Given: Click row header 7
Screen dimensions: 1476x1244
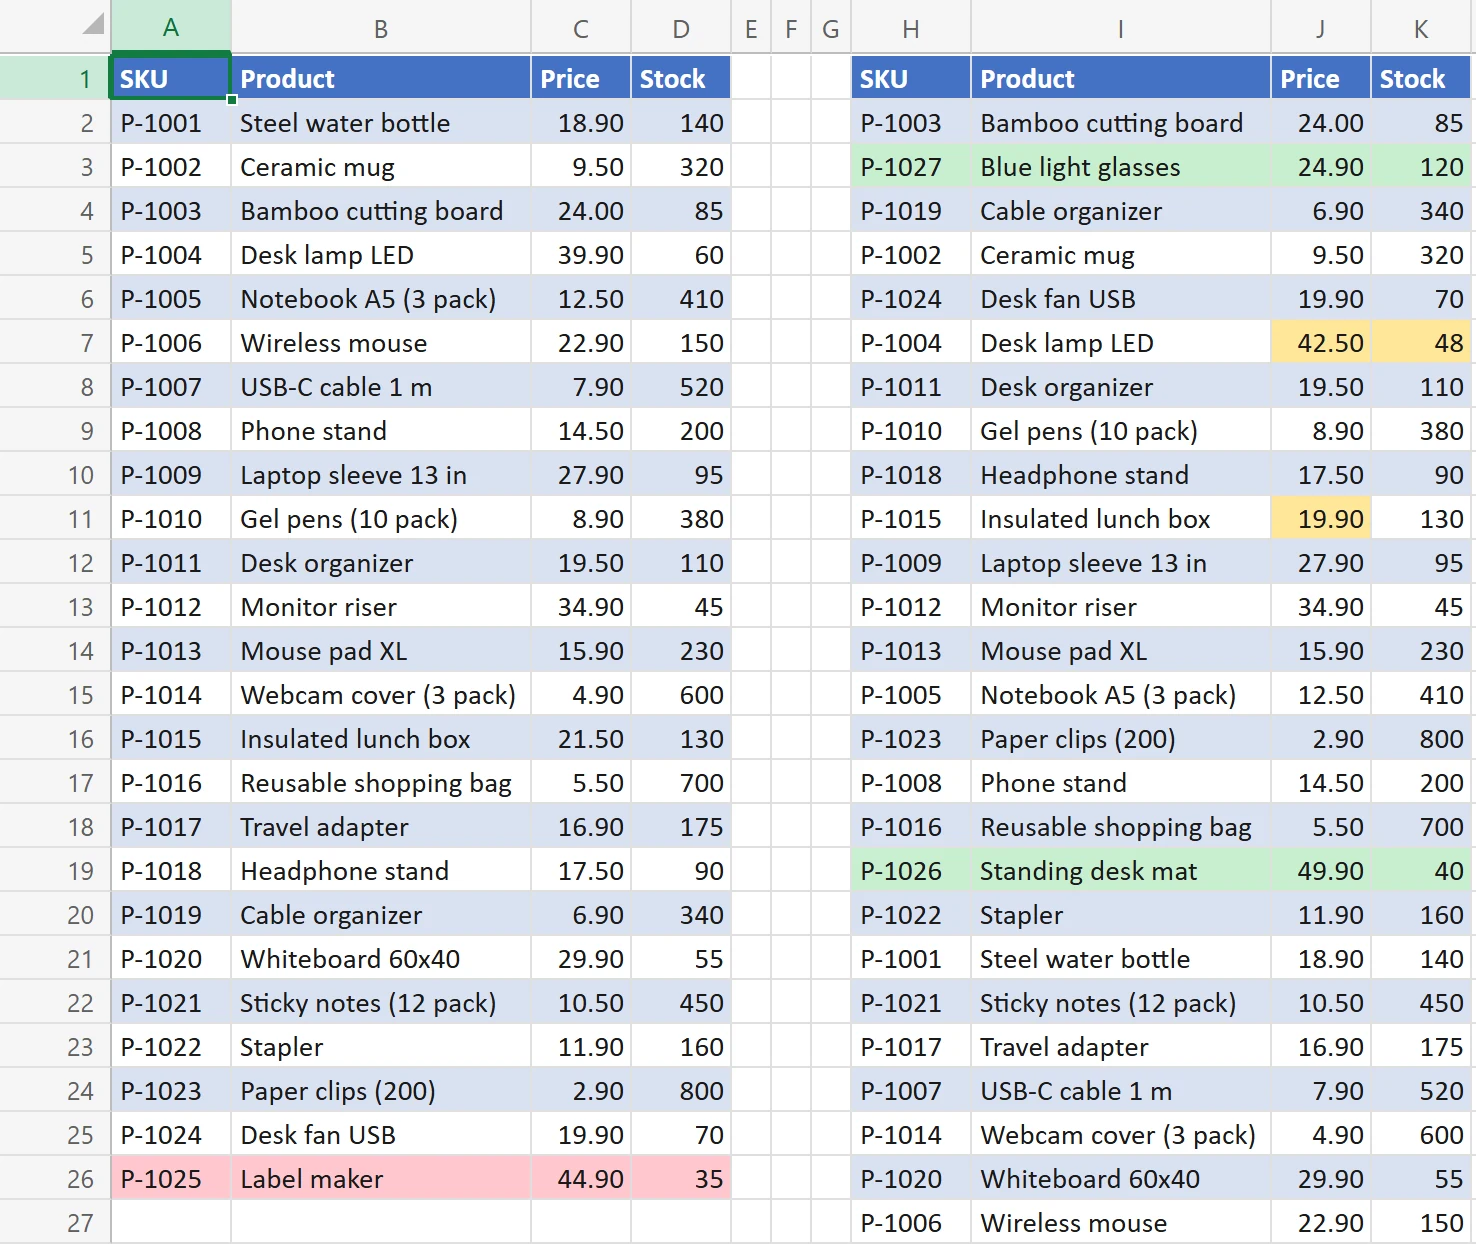Looking at the screenshot, I should click(x=55, y=343).
